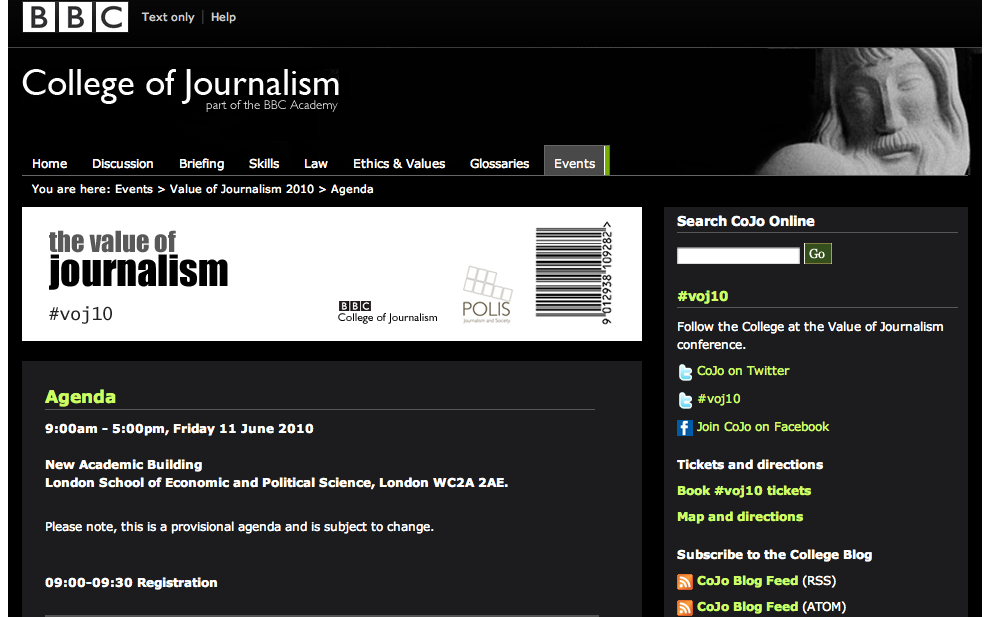Click the College of Journalism title
990x617 pixels.
pos(181,84)
